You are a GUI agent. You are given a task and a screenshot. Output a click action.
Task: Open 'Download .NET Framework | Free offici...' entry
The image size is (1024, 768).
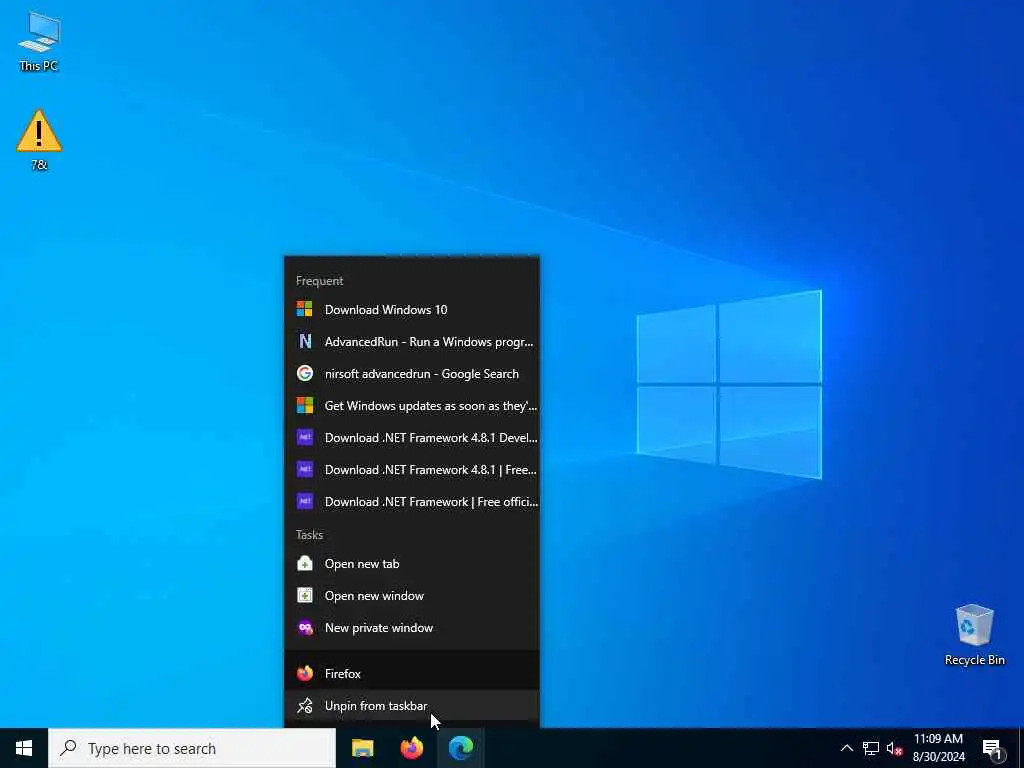tap(412, 502)
